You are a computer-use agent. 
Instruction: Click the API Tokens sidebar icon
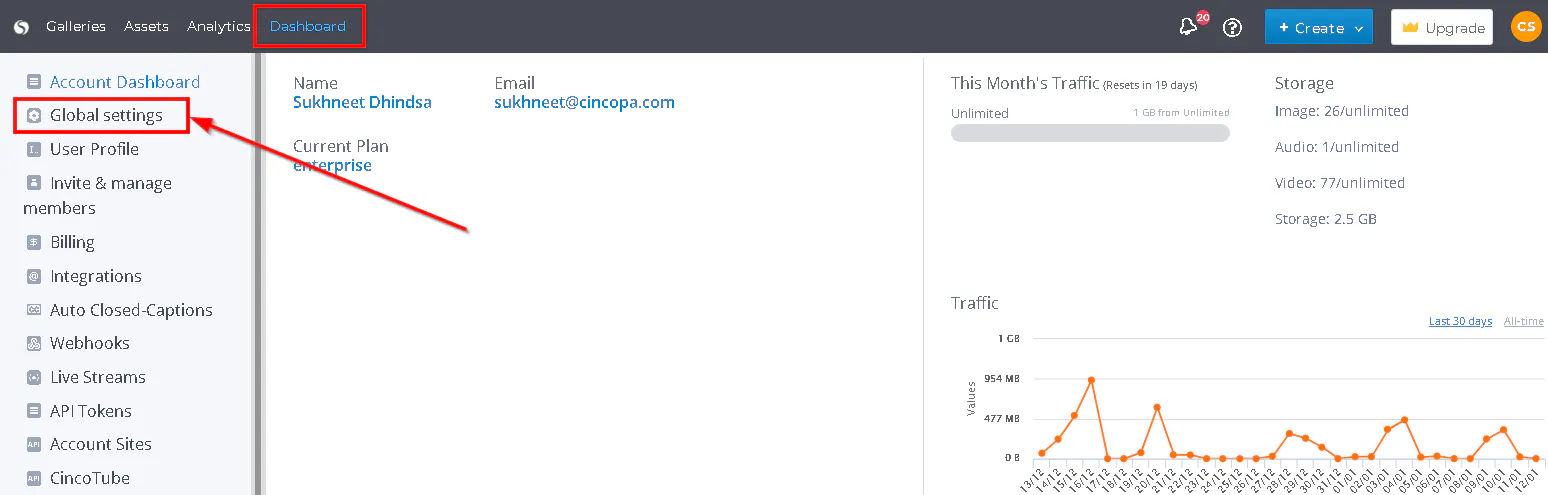pos(34,411)
